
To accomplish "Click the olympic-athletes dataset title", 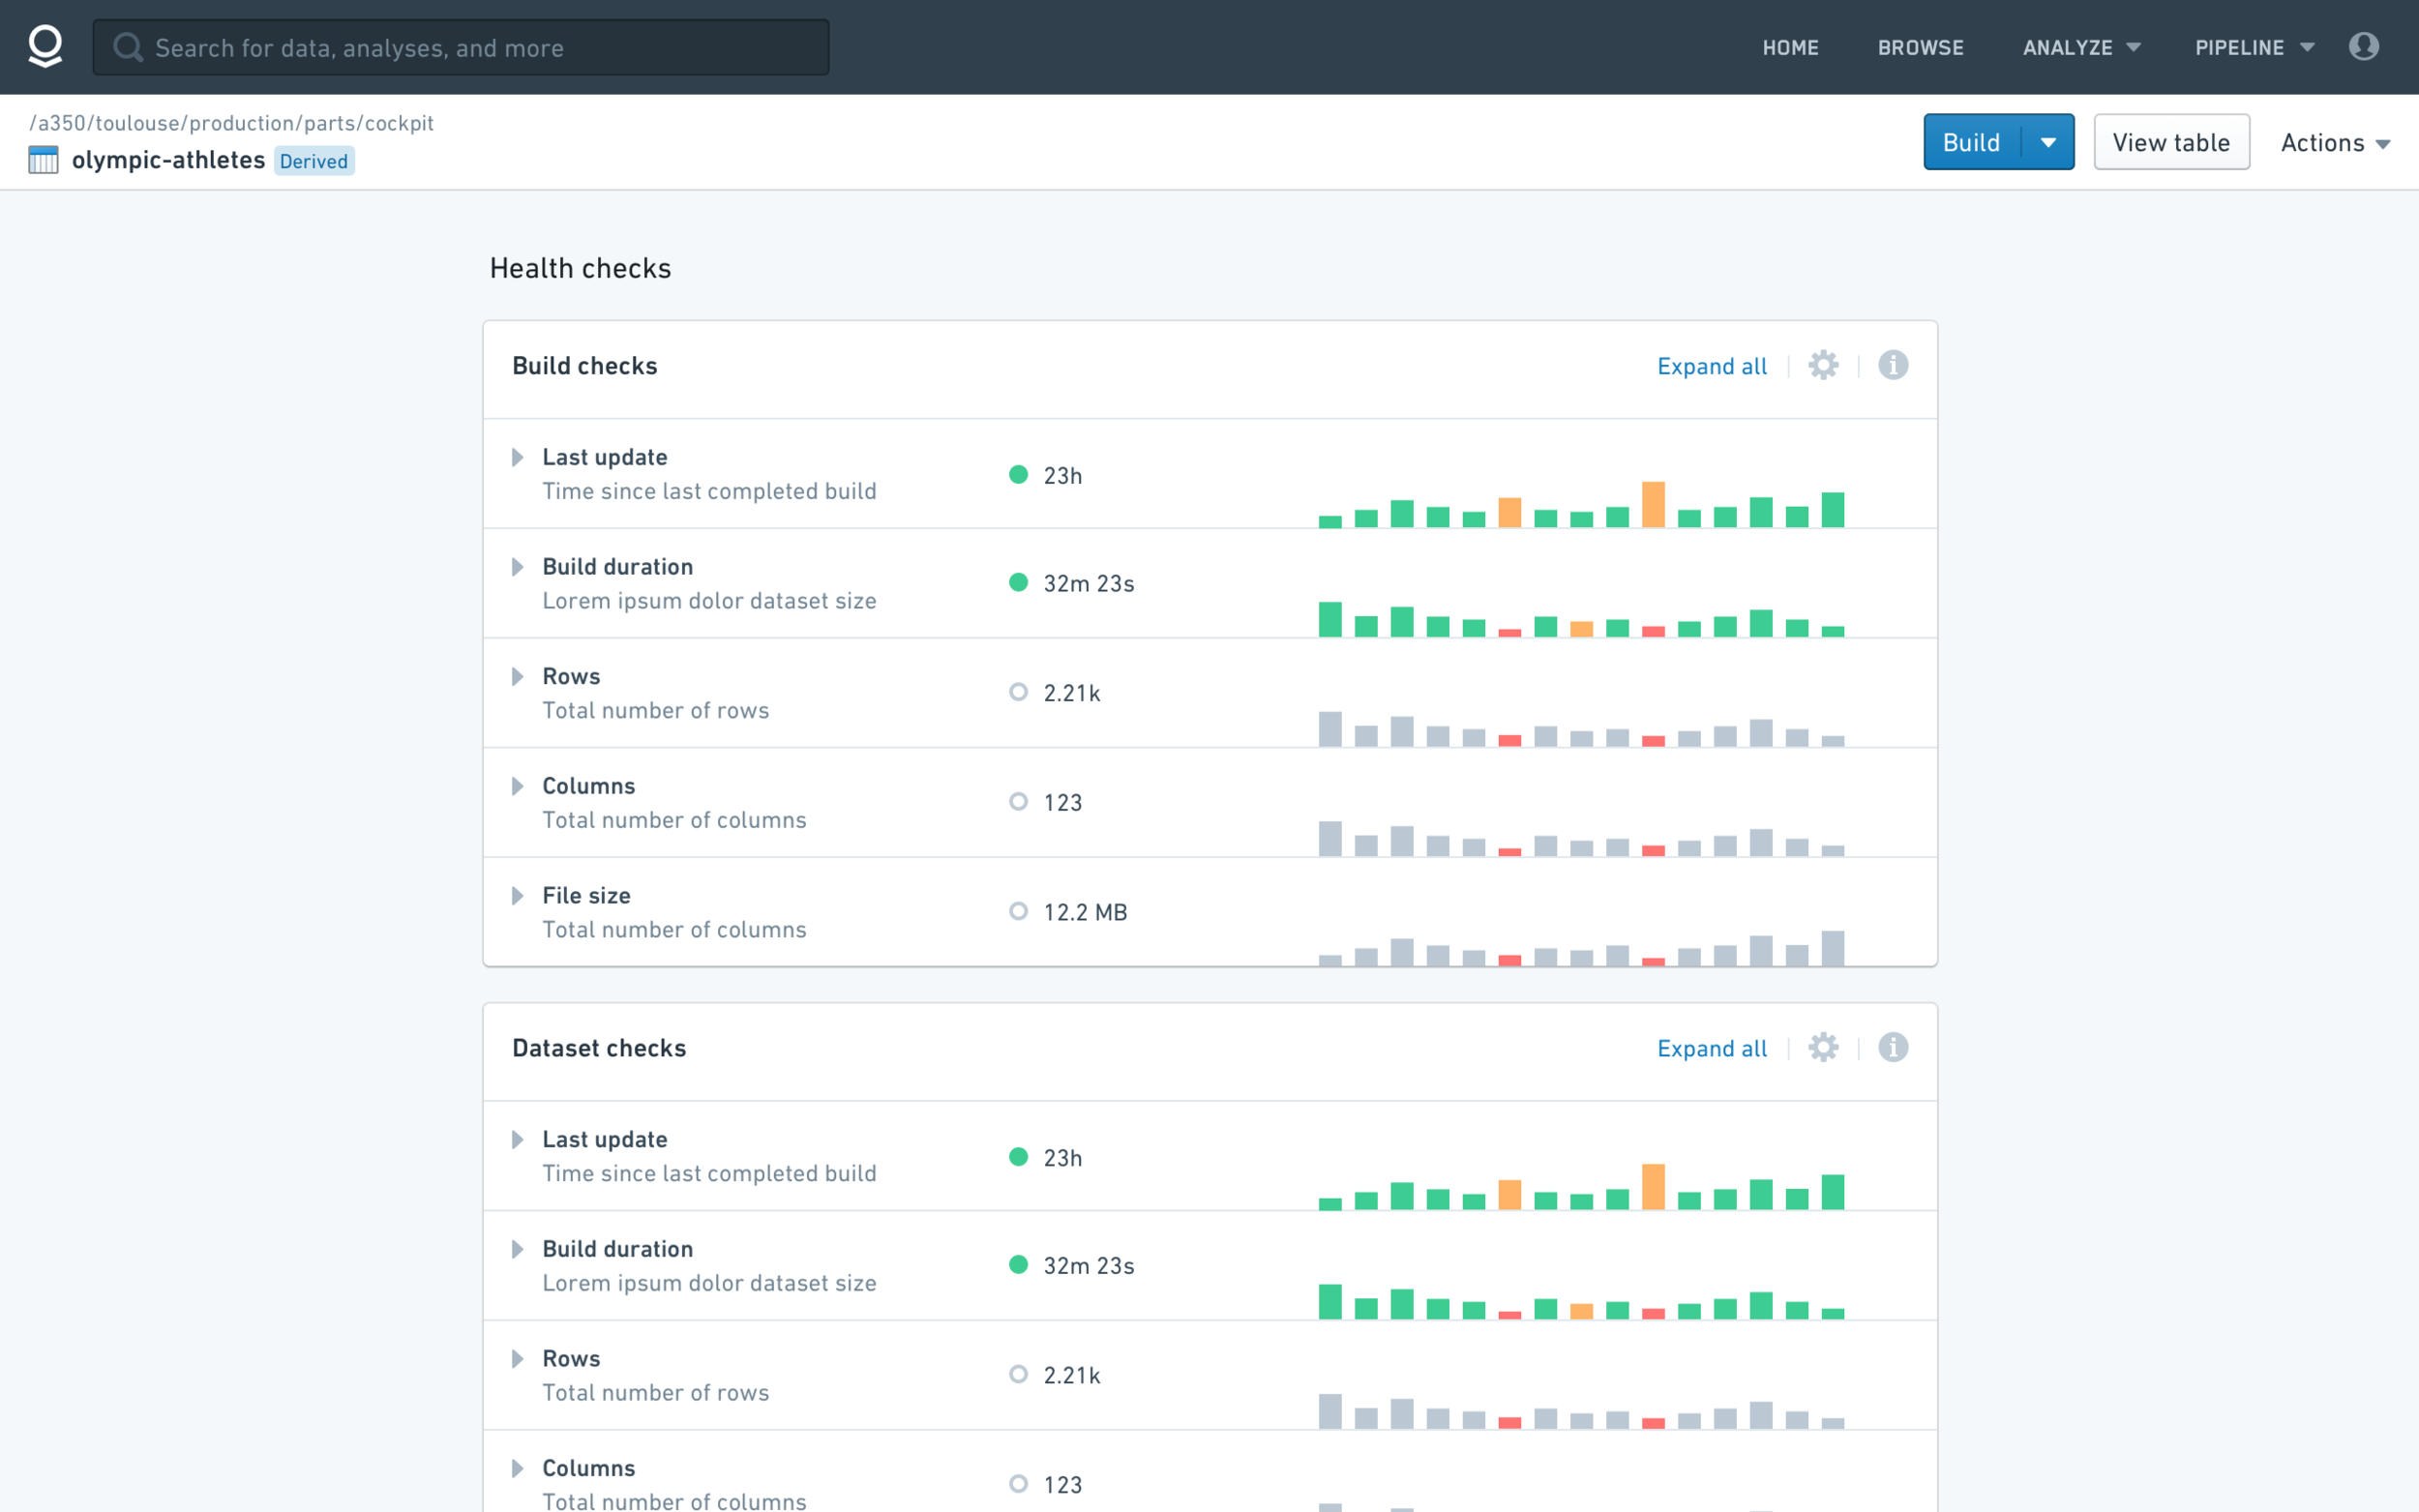I will click(168, 160).
